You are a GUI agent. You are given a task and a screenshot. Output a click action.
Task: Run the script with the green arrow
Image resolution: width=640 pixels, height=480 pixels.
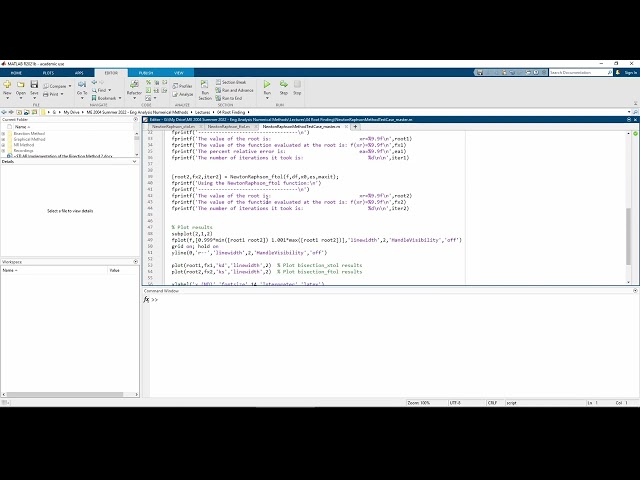click(x=267, y=84)
